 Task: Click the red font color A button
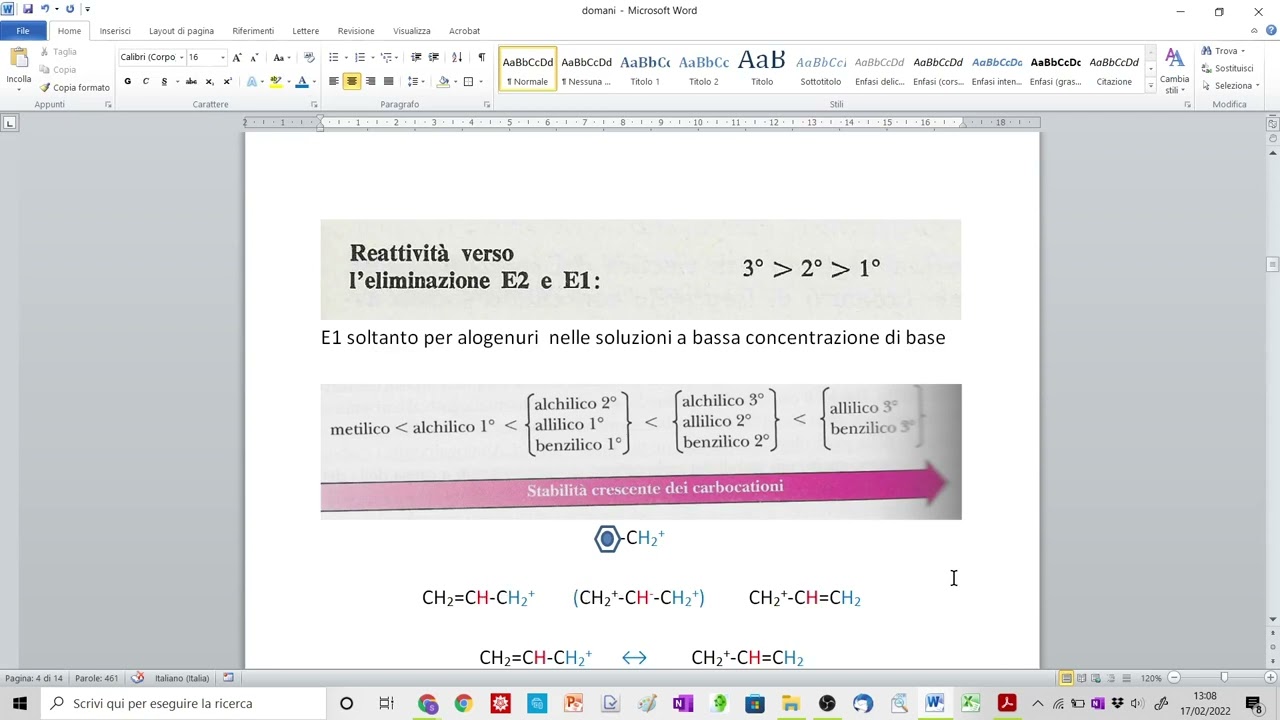(301, 81)
